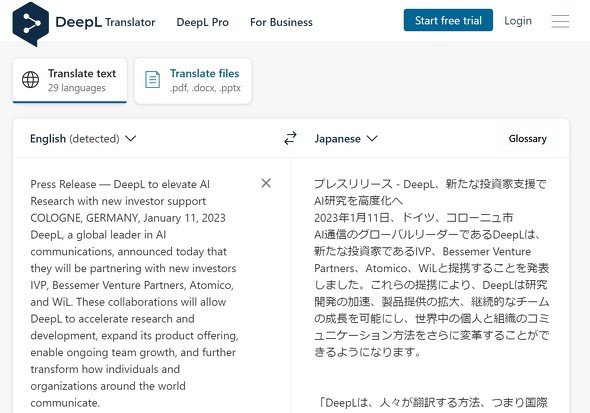Click the DeepL Translator title text
This screenshot has height=413, width=590.
pyautogui.click(x=105, y=22)
